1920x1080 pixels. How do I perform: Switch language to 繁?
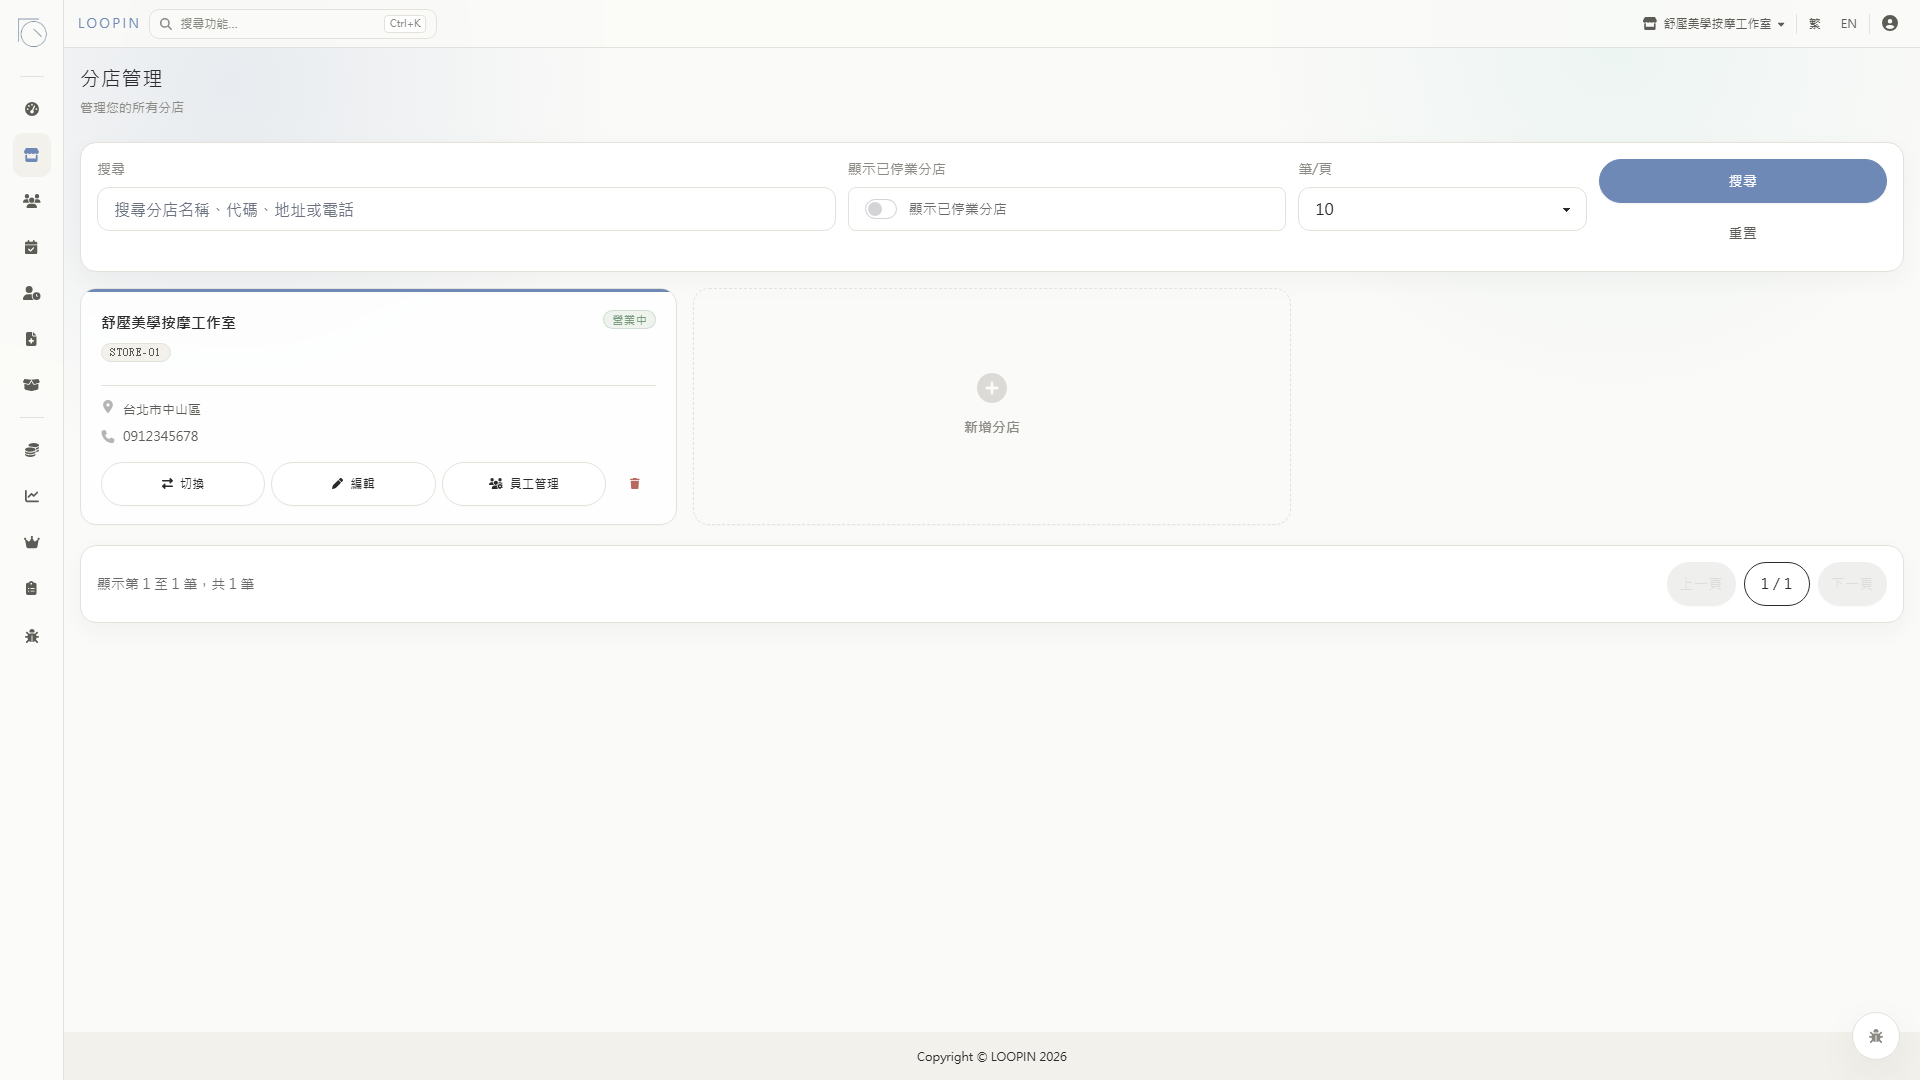coord(1814,24)
